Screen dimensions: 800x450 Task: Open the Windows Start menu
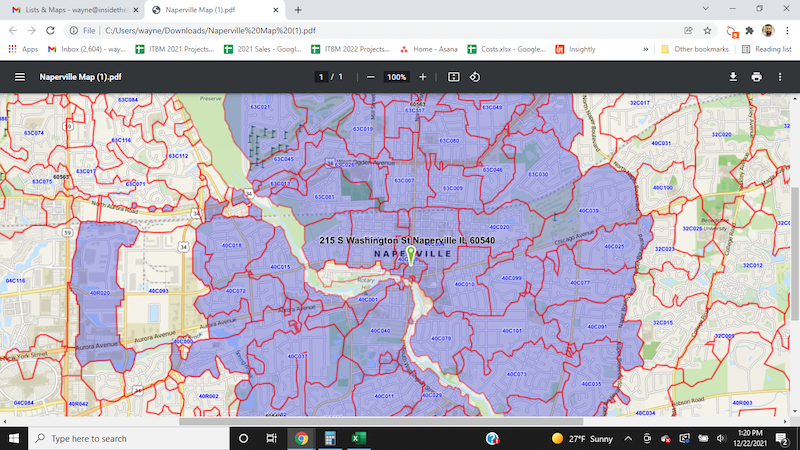[14, 438]
